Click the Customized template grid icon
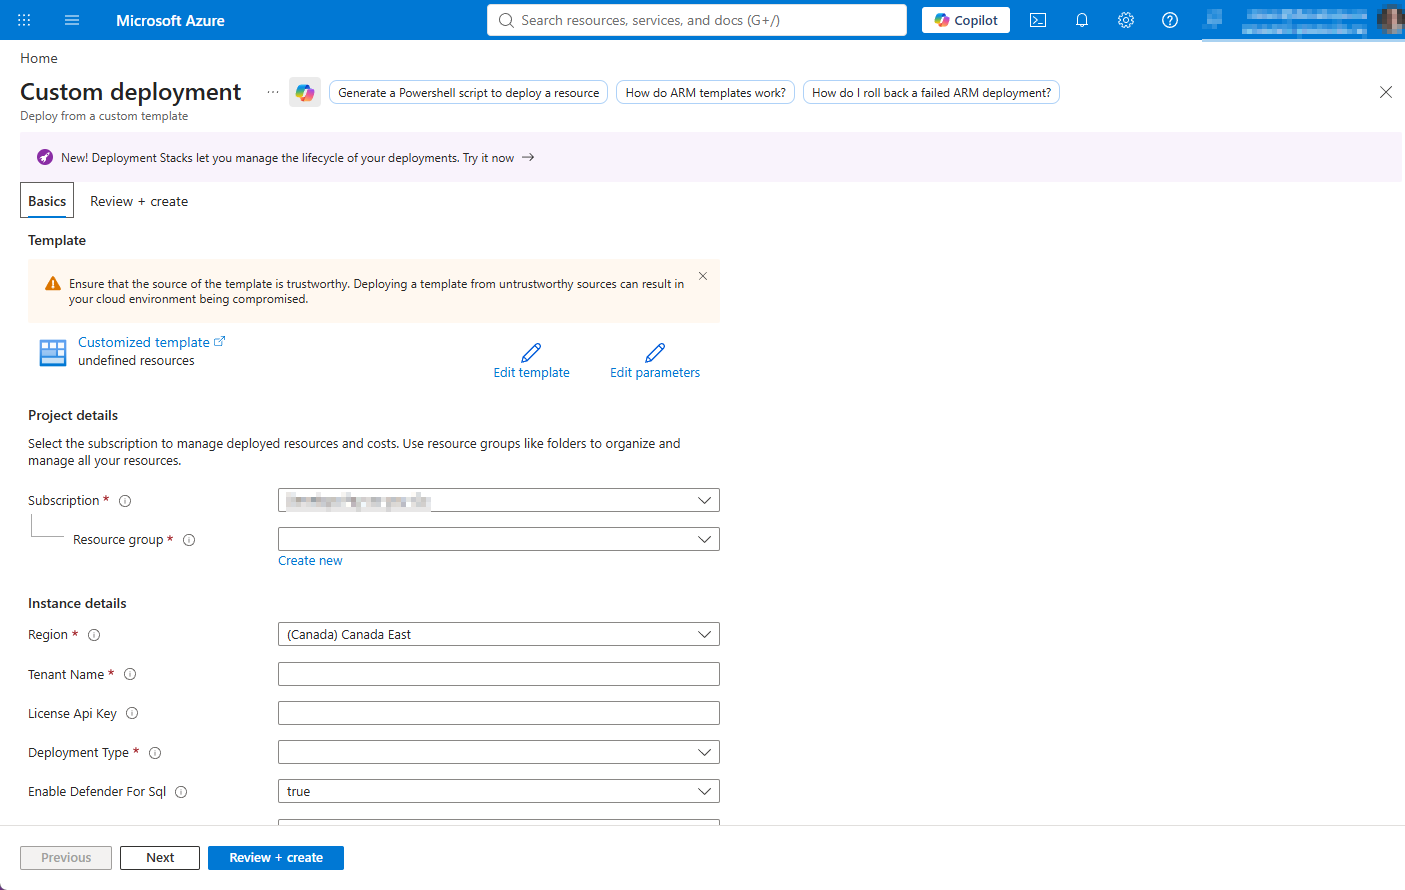Screen dimensions: 1405x890 [53, 352]
